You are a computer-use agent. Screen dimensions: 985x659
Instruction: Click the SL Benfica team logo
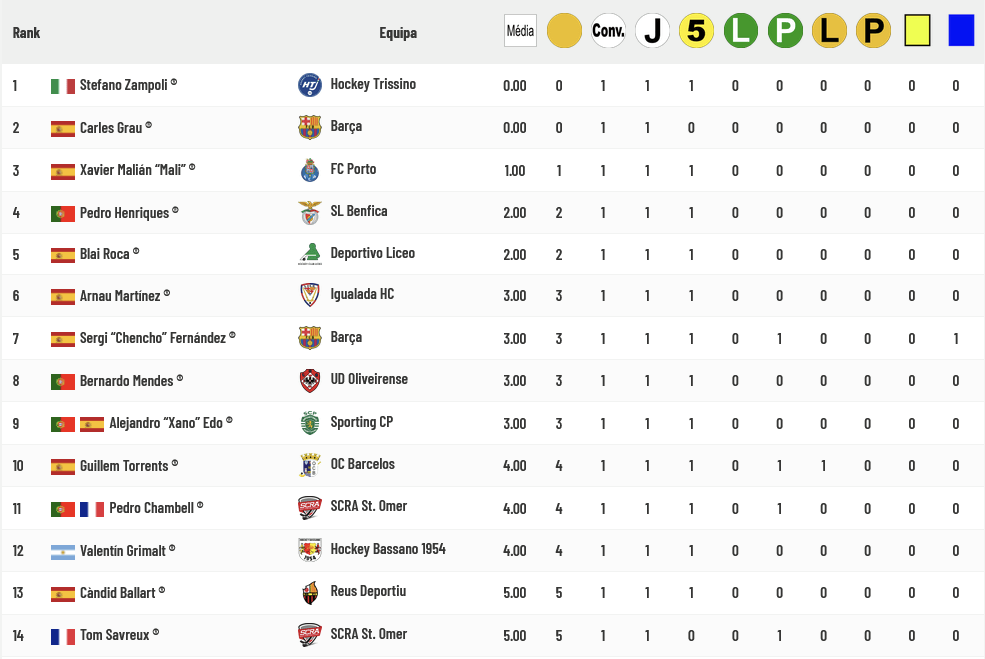pos(310,212)
